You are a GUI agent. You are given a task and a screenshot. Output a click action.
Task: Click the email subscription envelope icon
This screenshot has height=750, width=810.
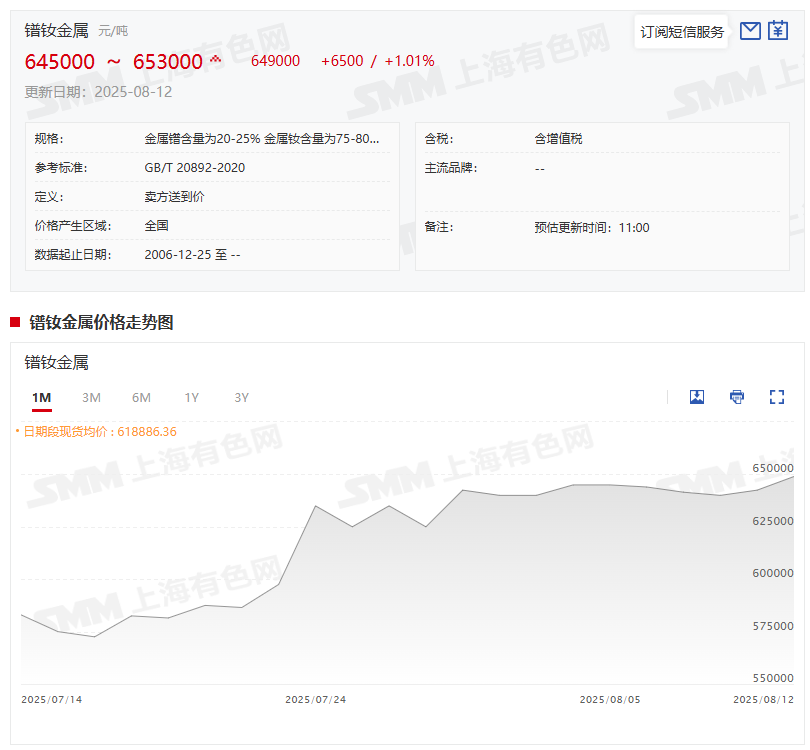pos(750,31)
